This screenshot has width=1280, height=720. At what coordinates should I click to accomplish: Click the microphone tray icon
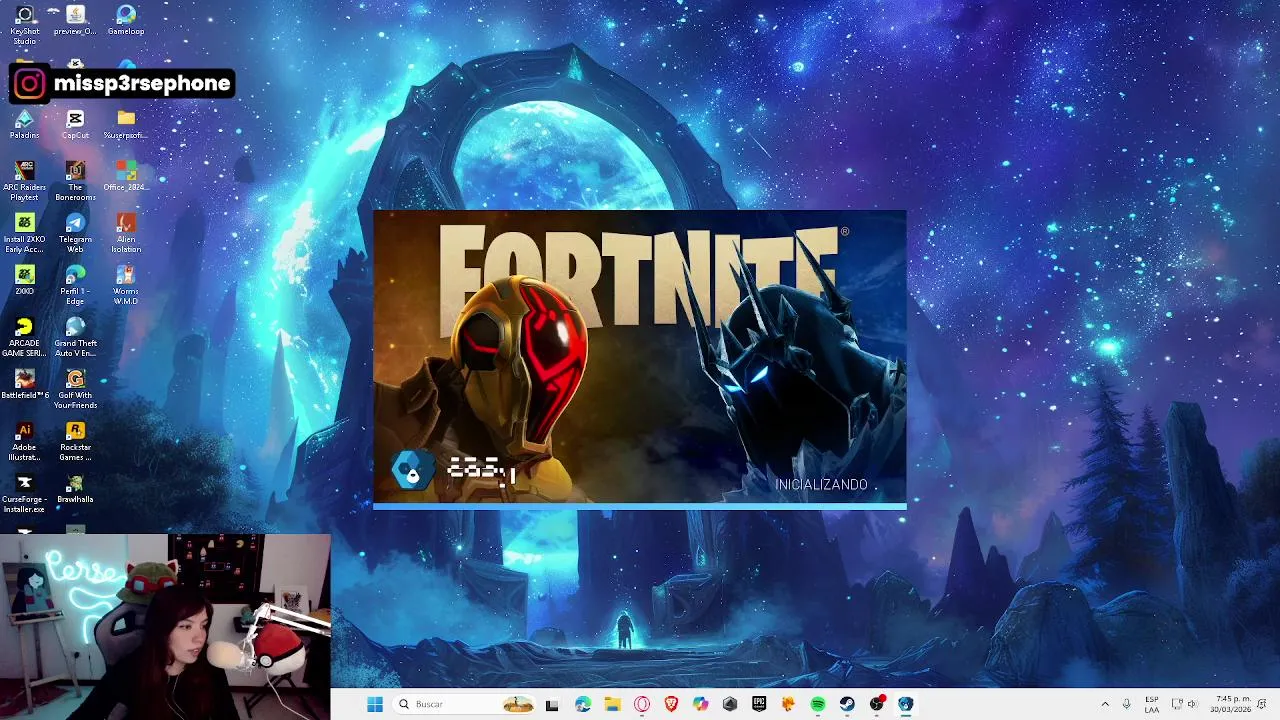point(1126,704)
